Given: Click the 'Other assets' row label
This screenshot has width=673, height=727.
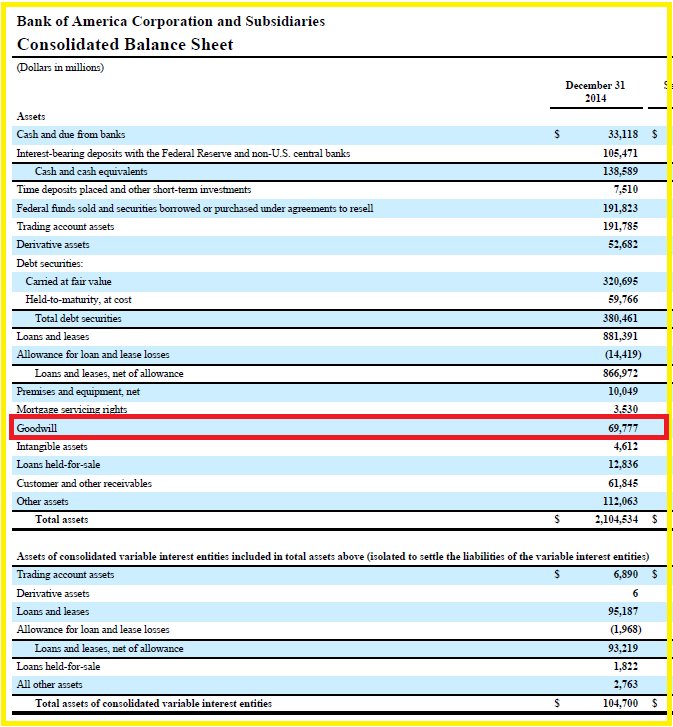Looking at the screenshot, I should (43, 501).
